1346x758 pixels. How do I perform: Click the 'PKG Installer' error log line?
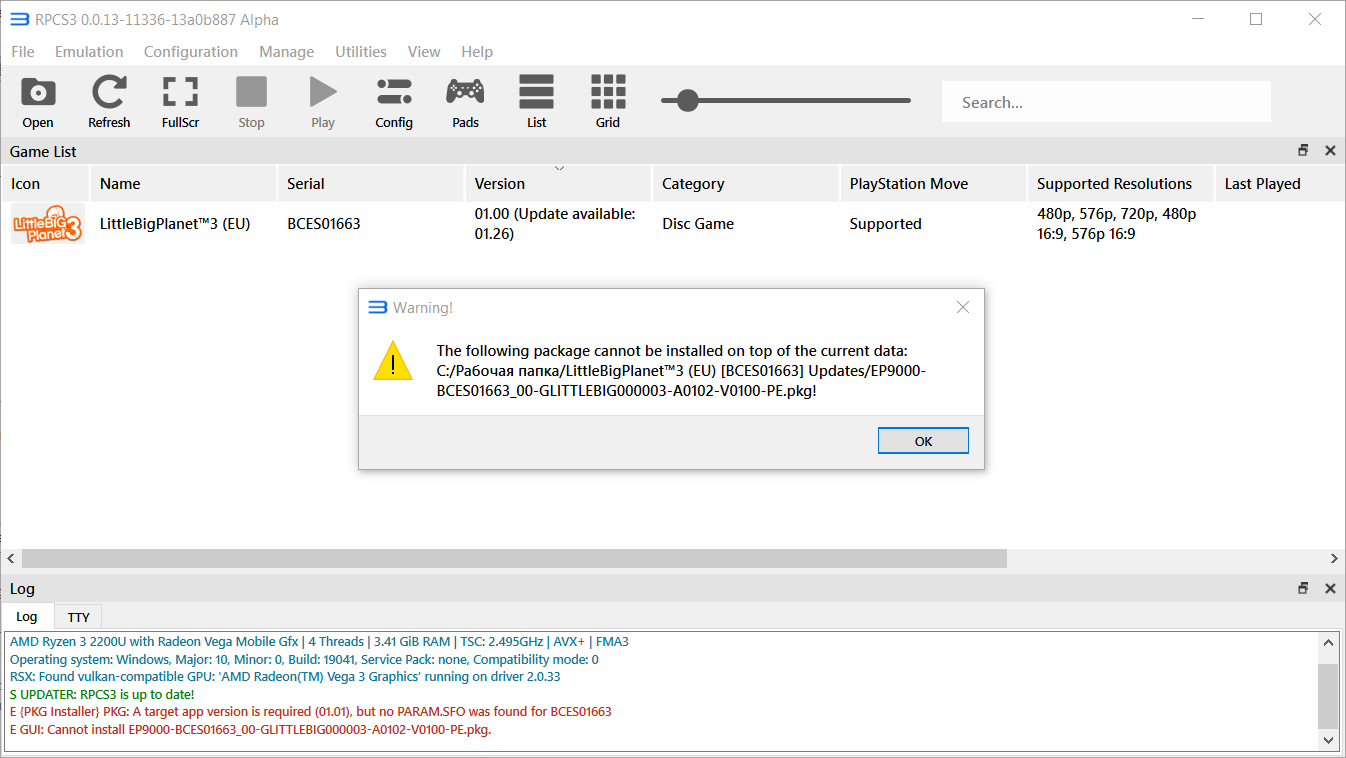tap(310, 712)
